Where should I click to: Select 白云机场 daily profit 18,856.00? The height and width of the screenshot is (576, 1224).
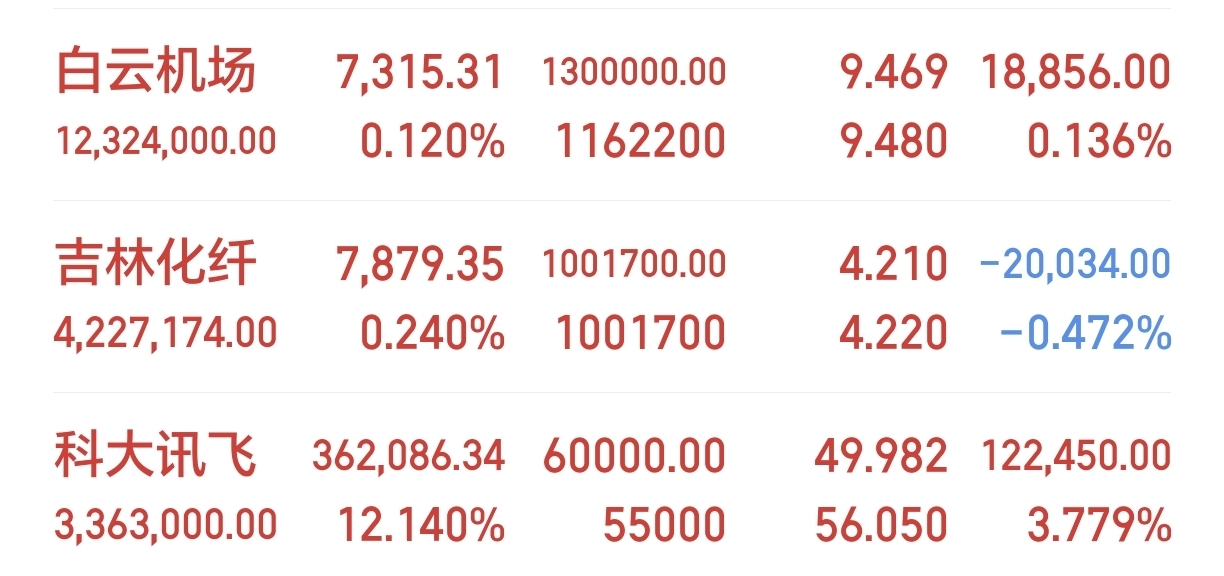[x=1076, y=73]
